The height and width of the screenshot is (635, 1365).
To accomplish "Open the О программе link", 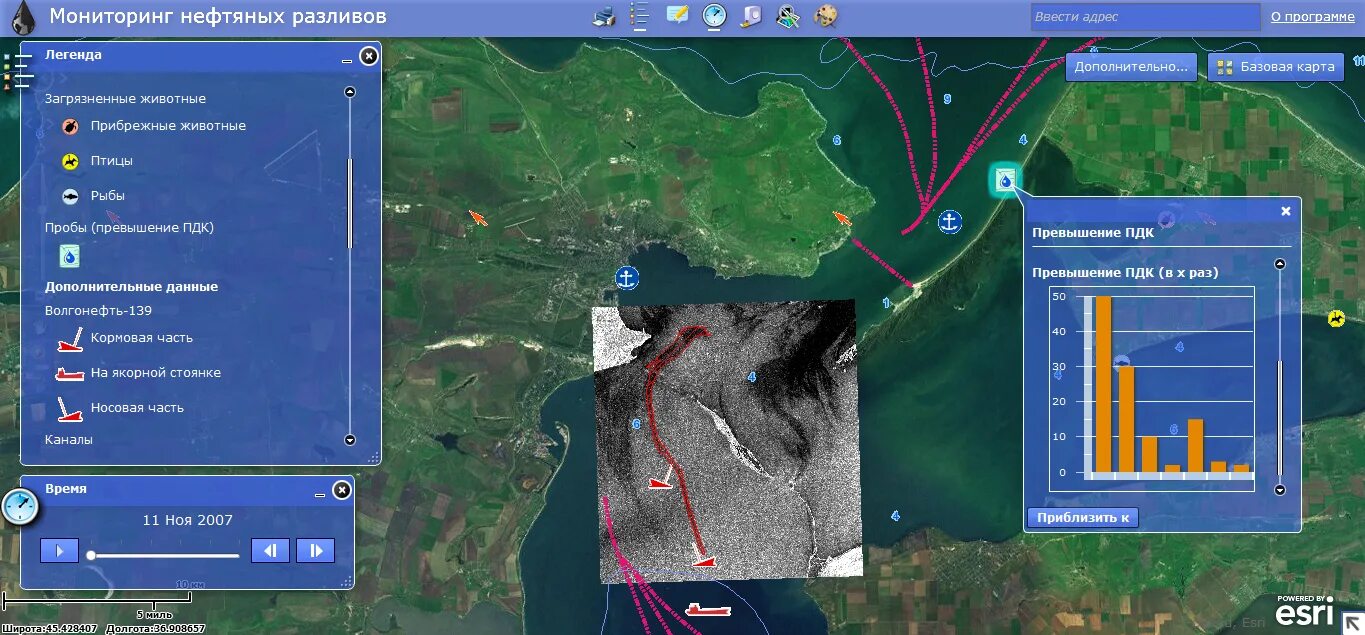I will (1313, 16).
